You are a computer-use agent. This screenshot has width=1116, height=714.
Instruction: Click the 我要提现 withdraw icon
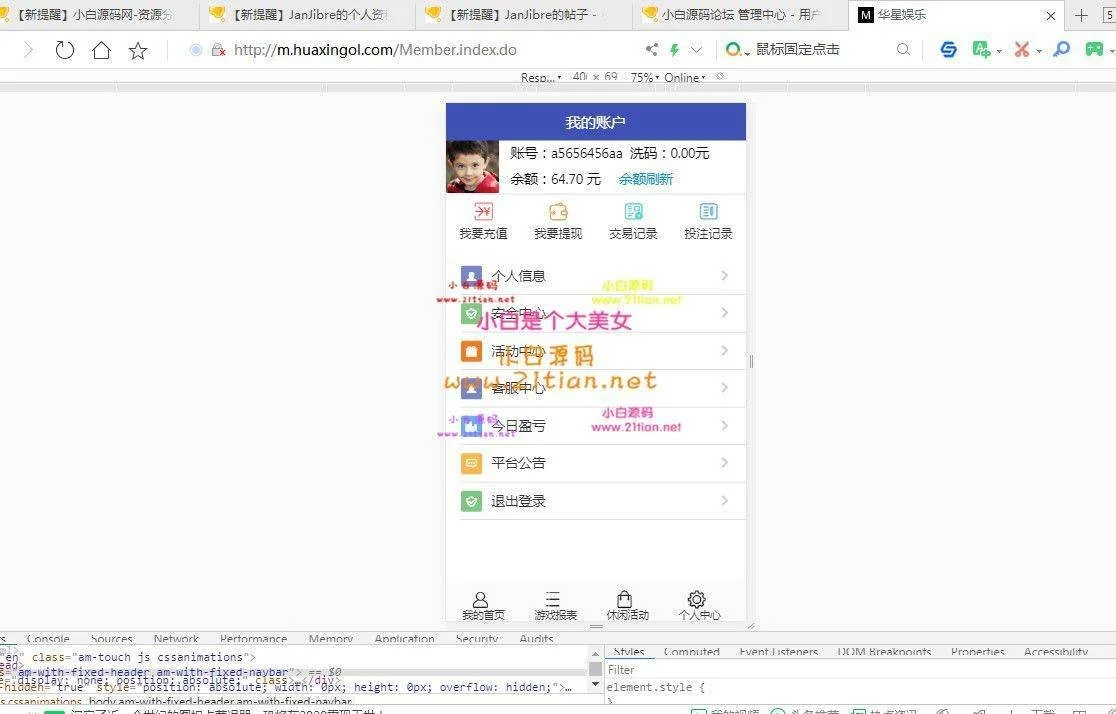pos(558,212)
